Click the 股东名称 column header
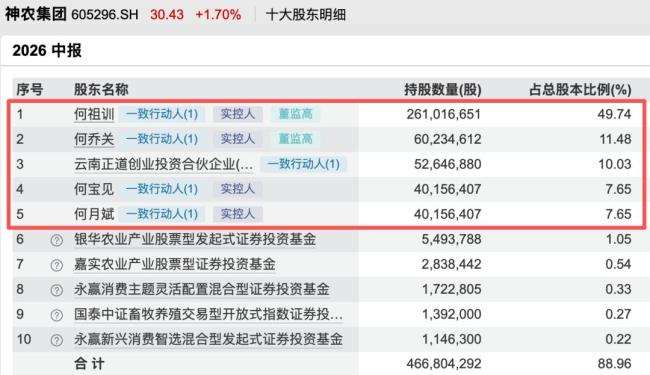 pos(101,89)
